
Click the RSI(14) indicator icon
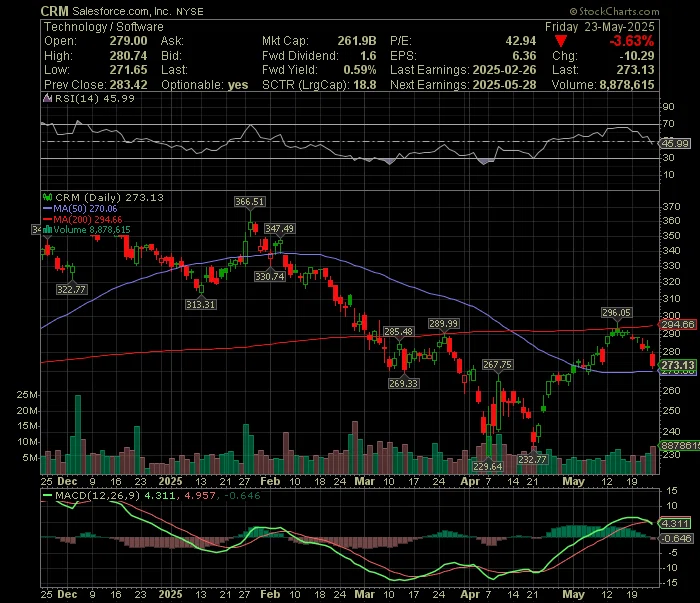point(47,98)
